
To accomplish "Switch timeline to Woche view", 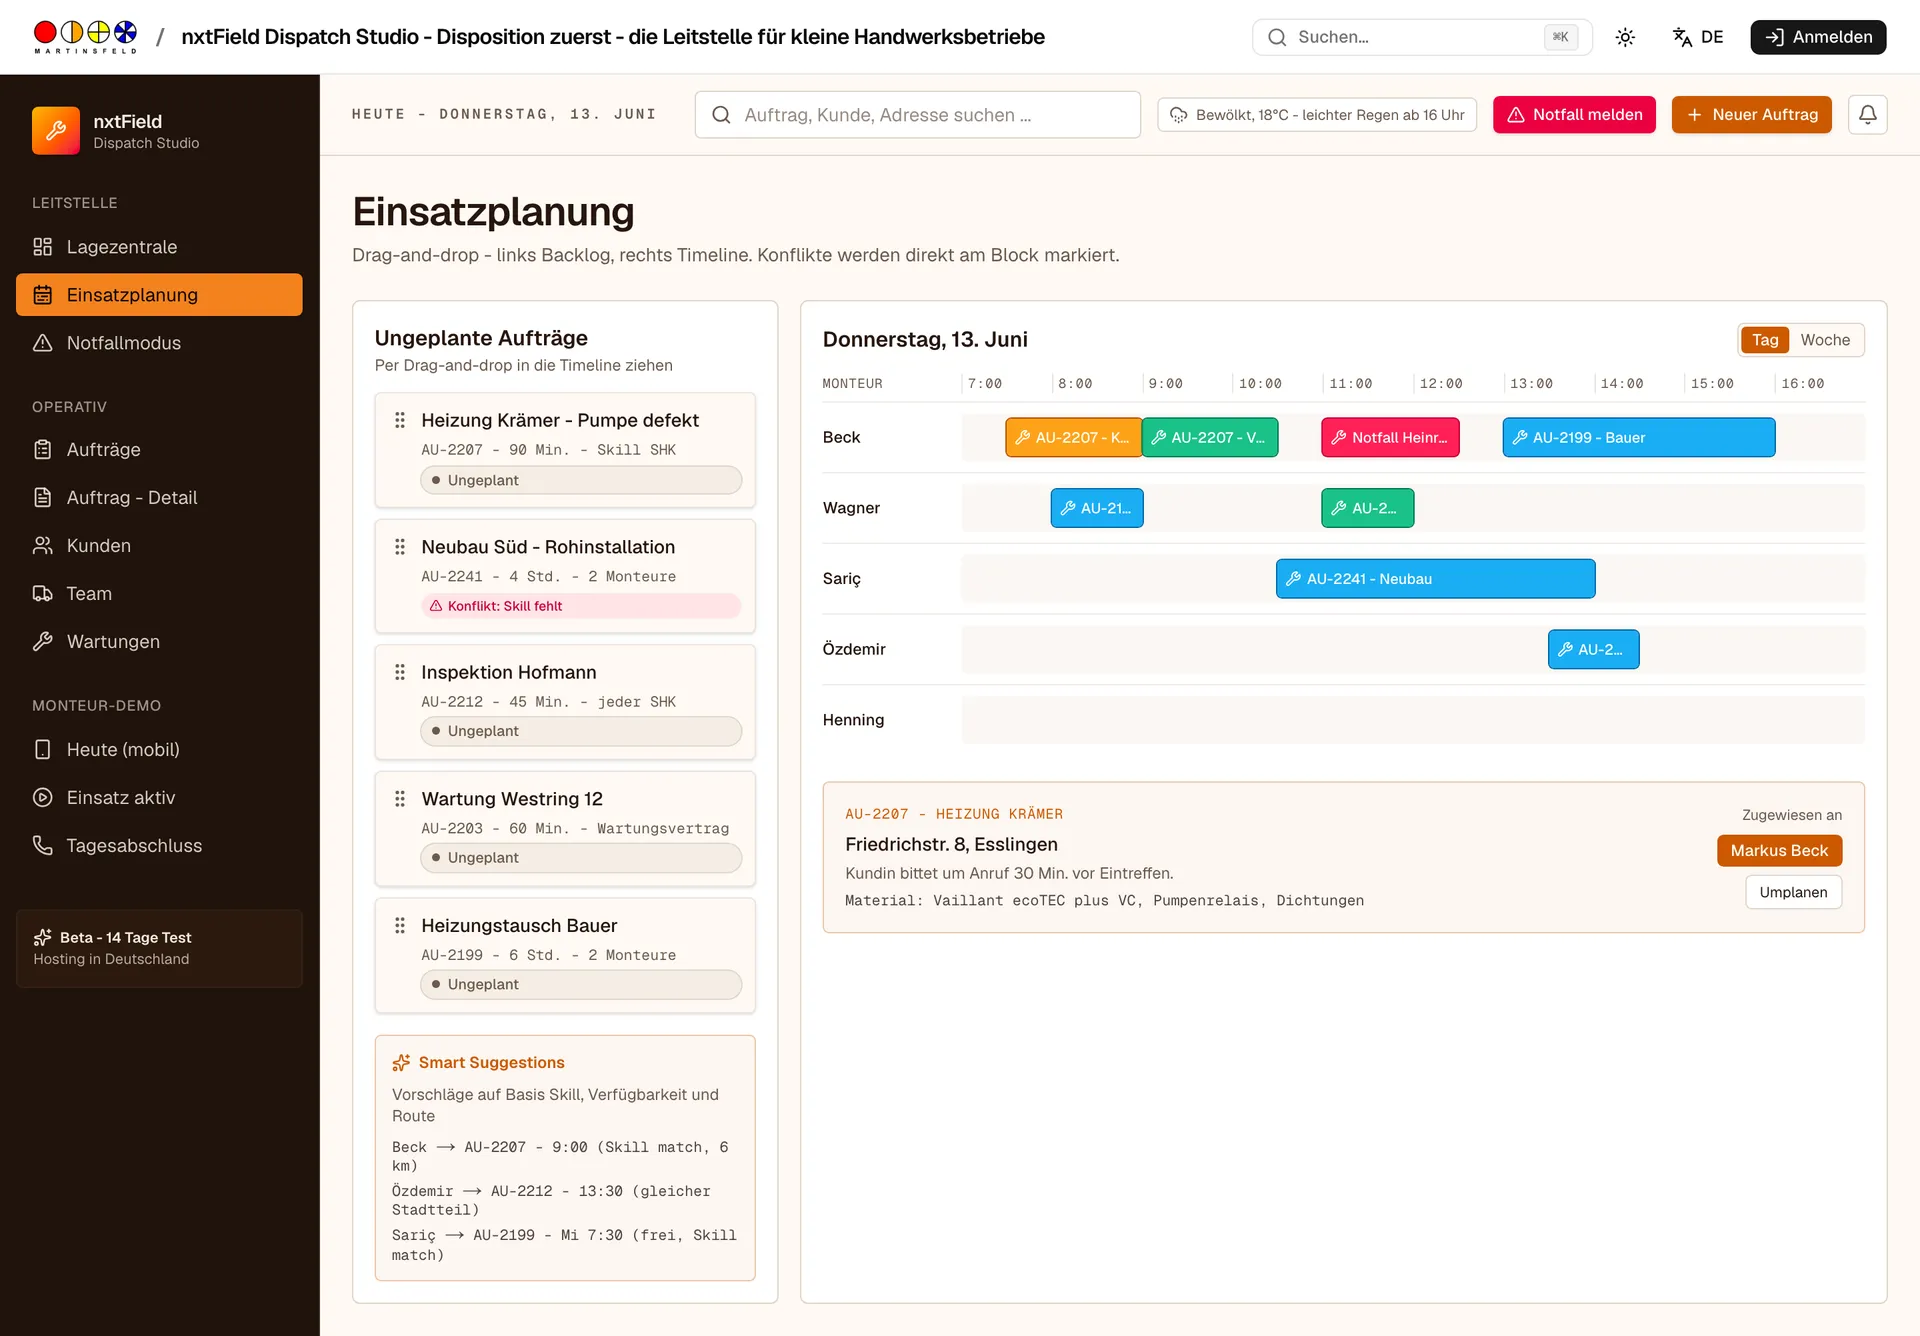I will (x=1825, y=340).
